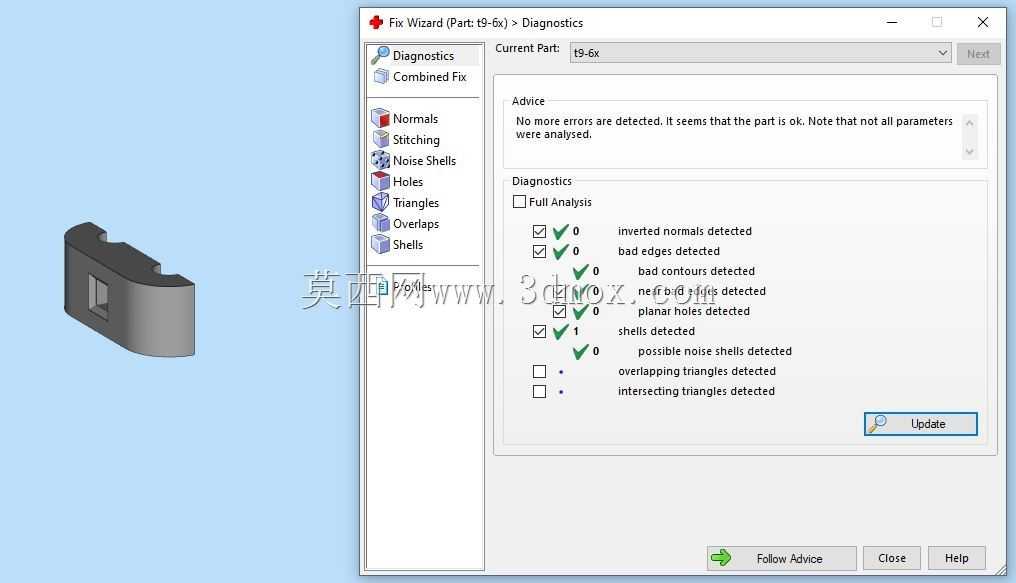
Task: Go to the Noise Shells page
Action: tap(424, 161)
